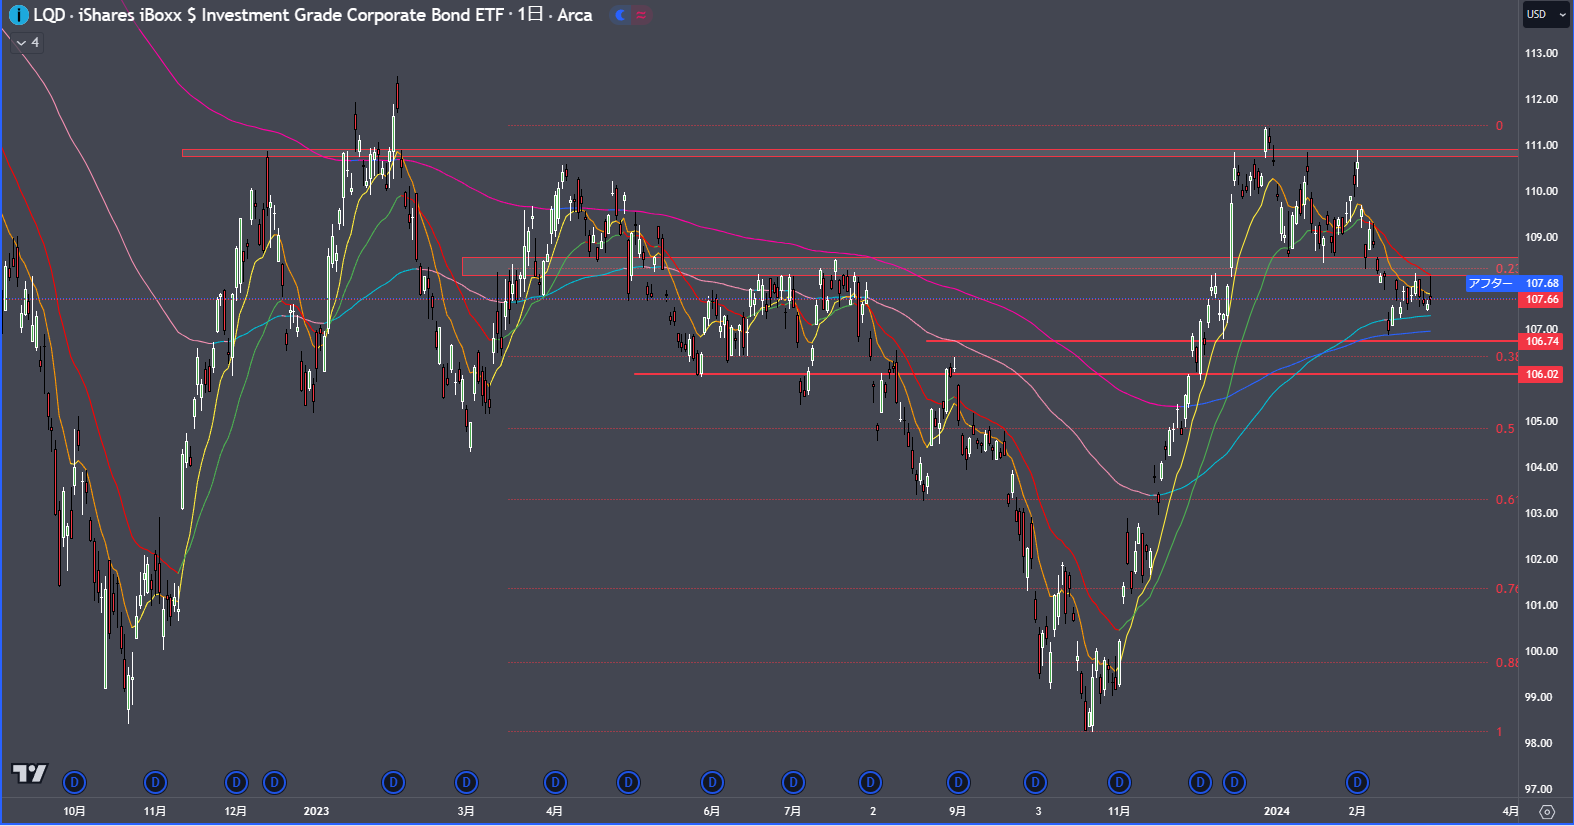This screenshot has height=826, width=1574.
Task: Open the dividend marker above 9月
Action: pyautogui.click(x=958, y=782)
